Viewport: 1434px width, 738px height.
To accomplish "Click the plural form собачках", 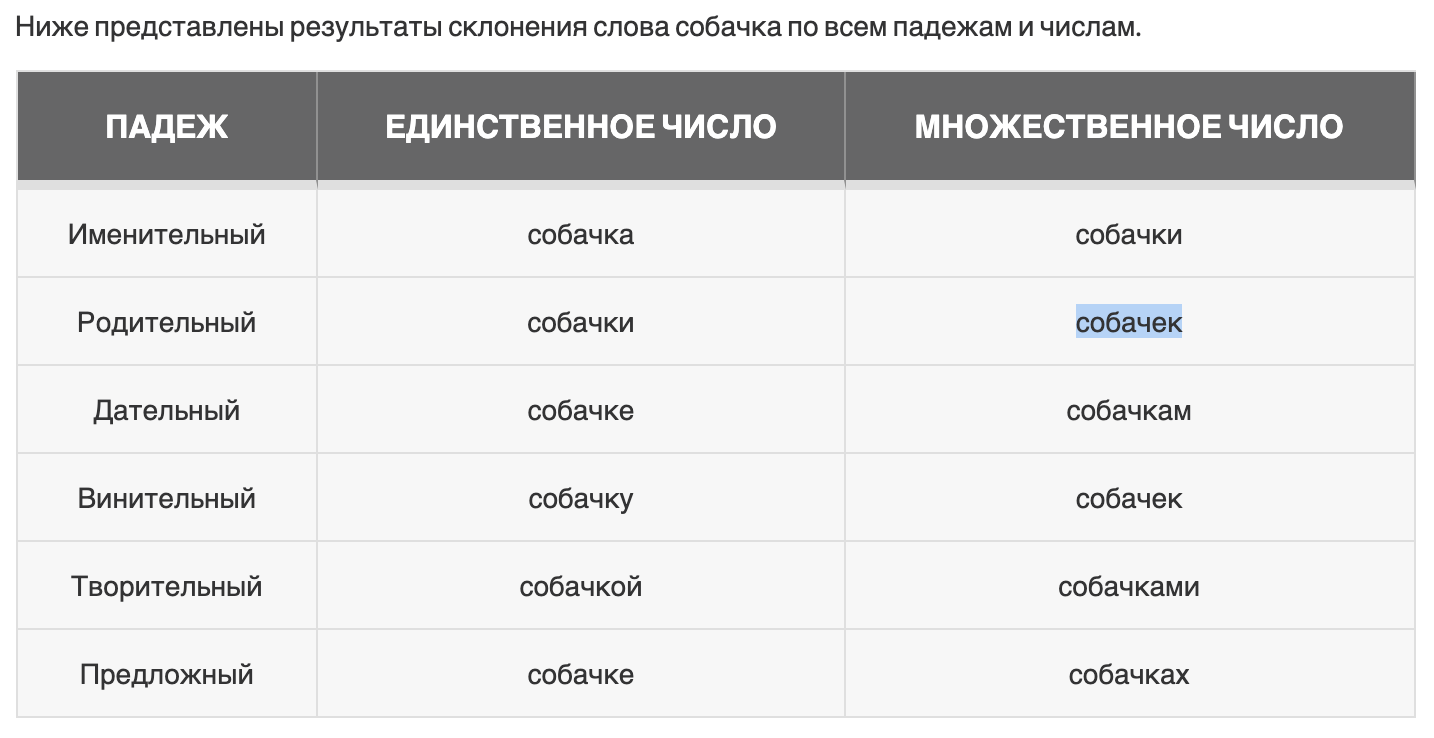I will click(x=1128, y=675).
